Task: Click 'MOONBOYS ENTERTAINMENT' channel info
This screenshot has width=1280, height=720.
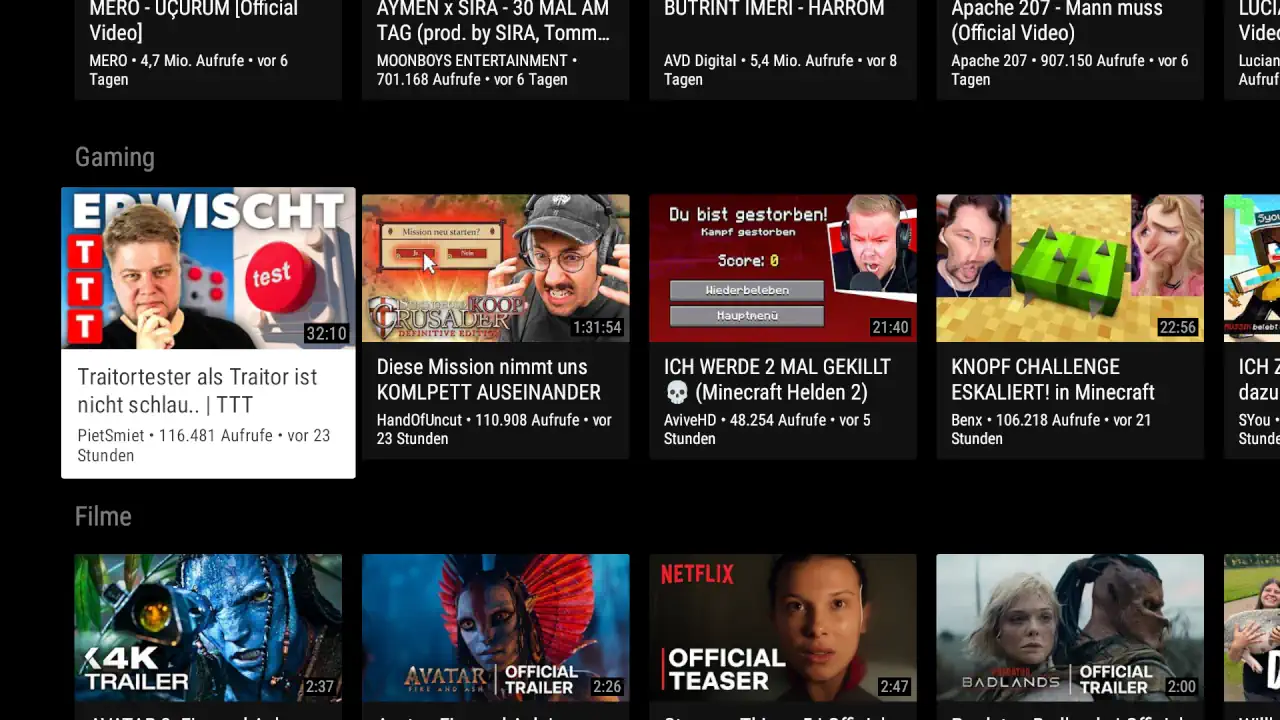Action: [x=476, y=70]
